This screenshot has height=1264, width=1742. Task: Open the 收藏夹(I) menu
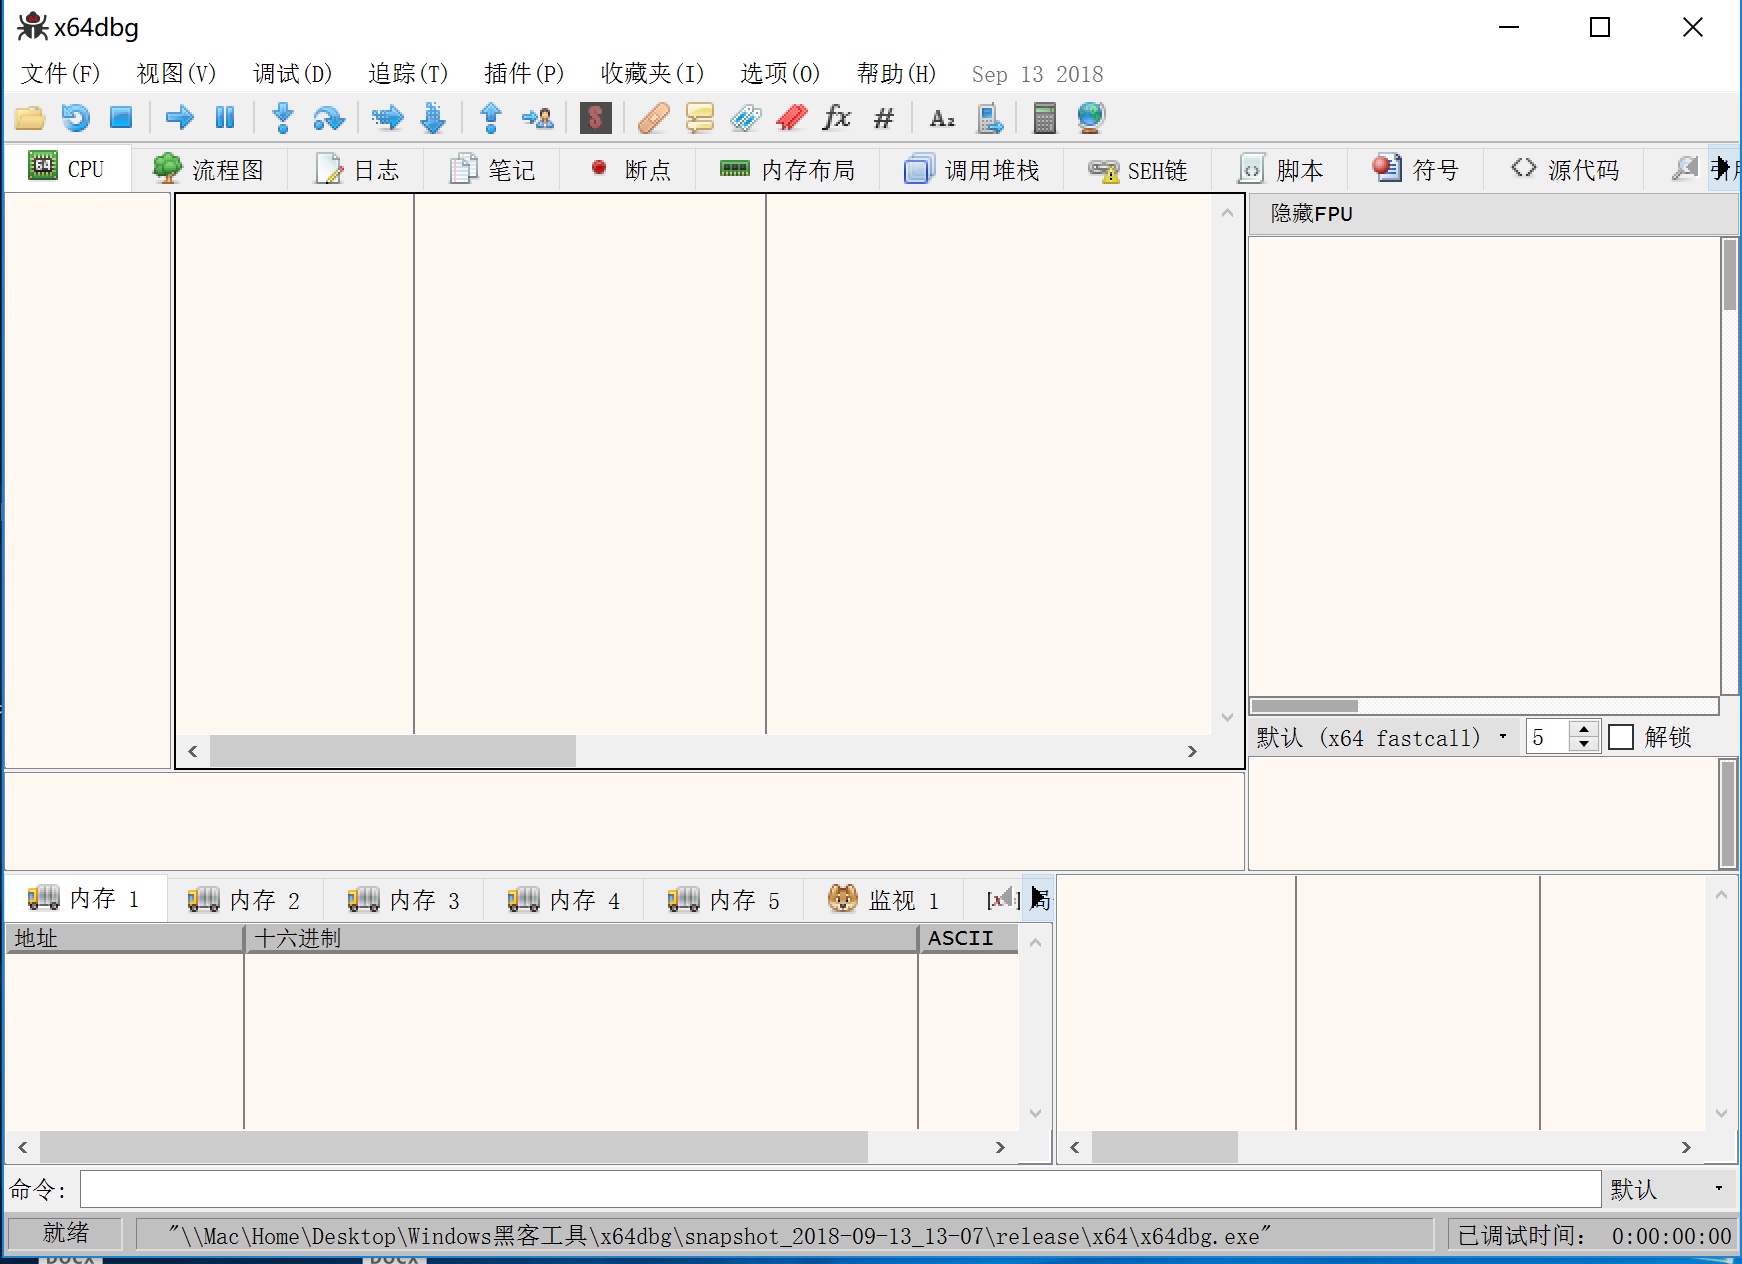click(652, 73)
